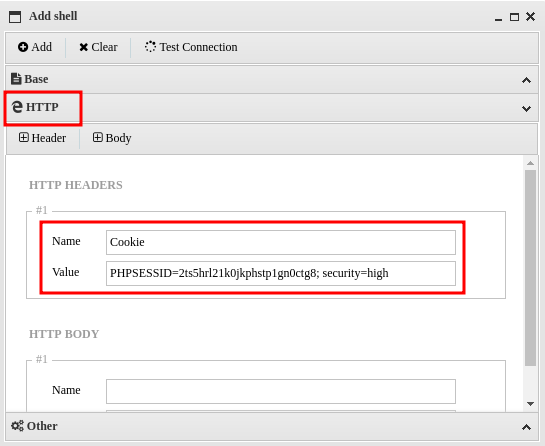Viewport: 545px width, 446px height.
Task: Open the Base section label
Action: tap(36, 79)
